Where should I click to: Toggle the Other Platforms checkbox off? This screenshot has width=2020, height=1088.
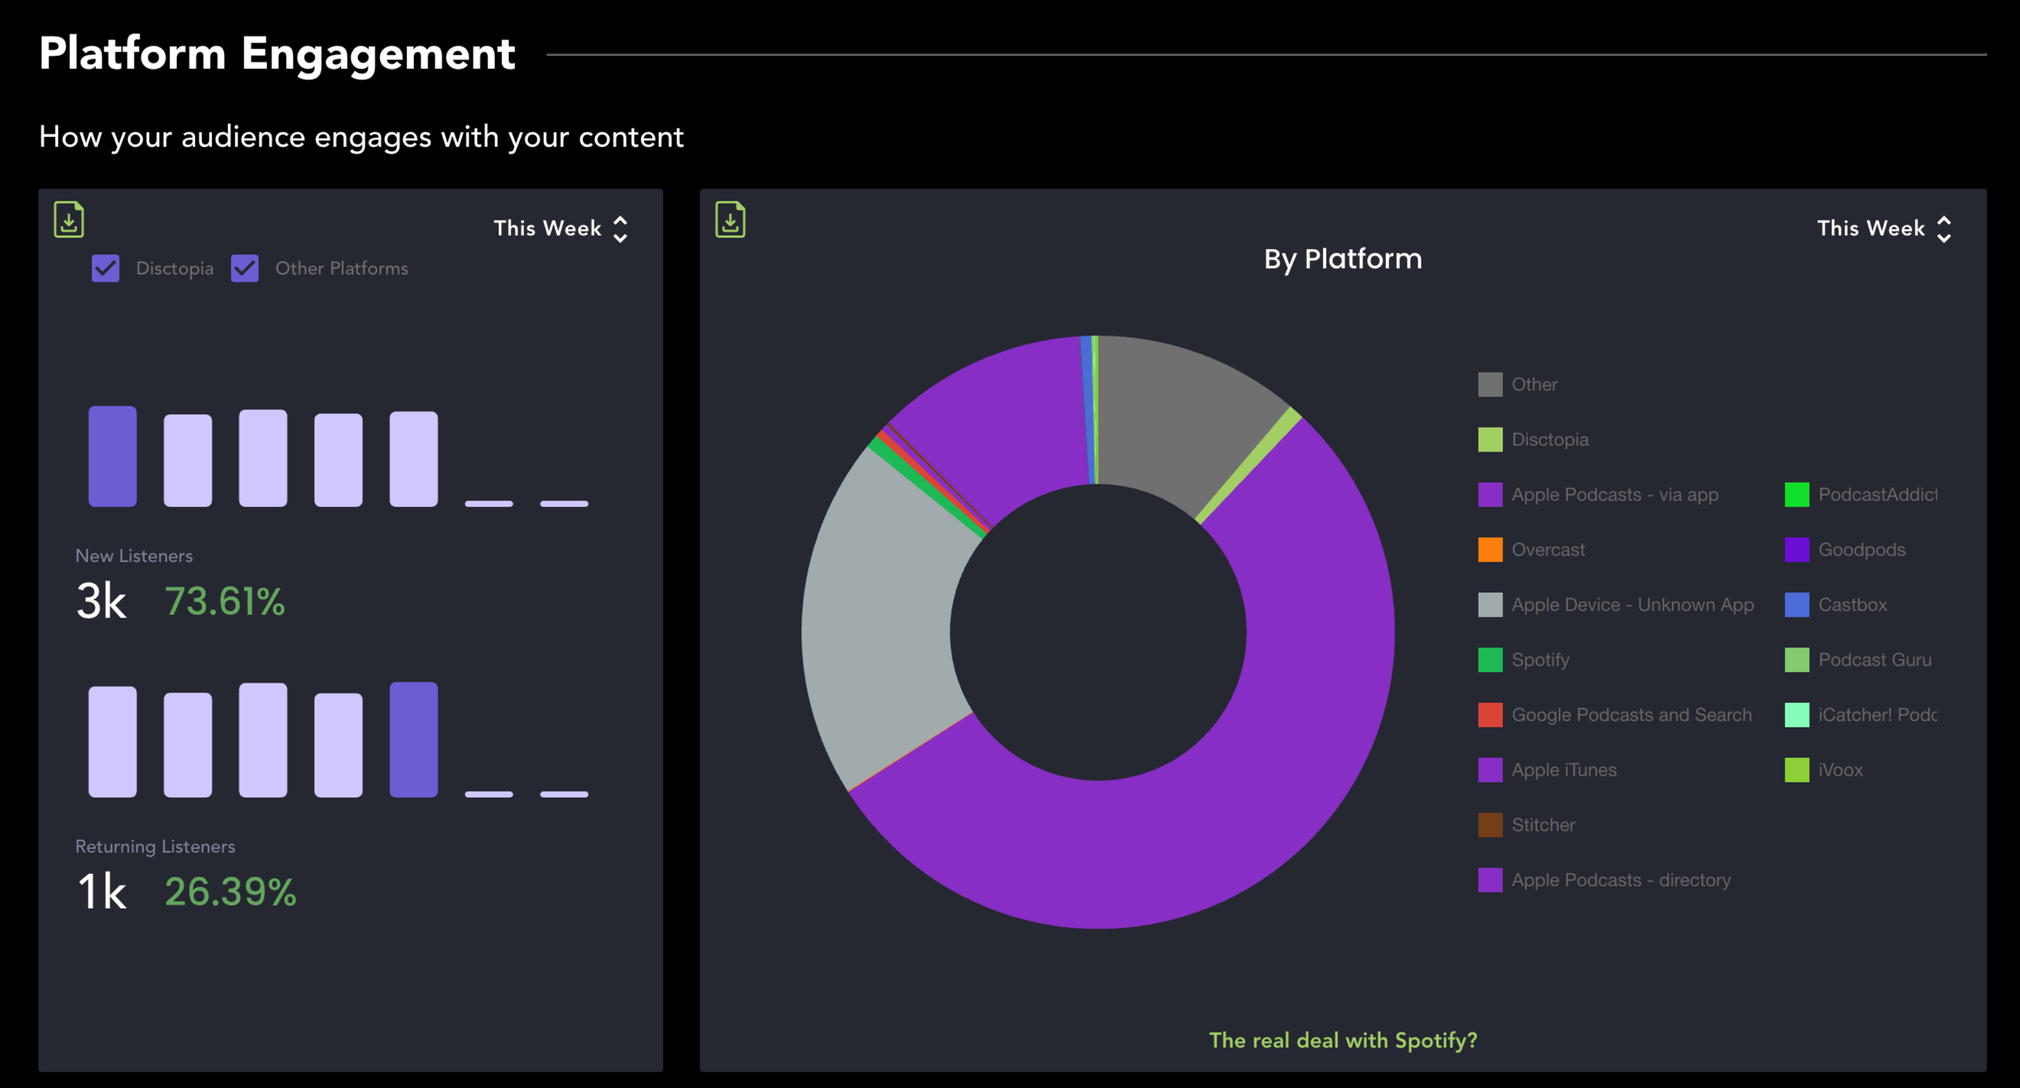(x=245, y=268)
